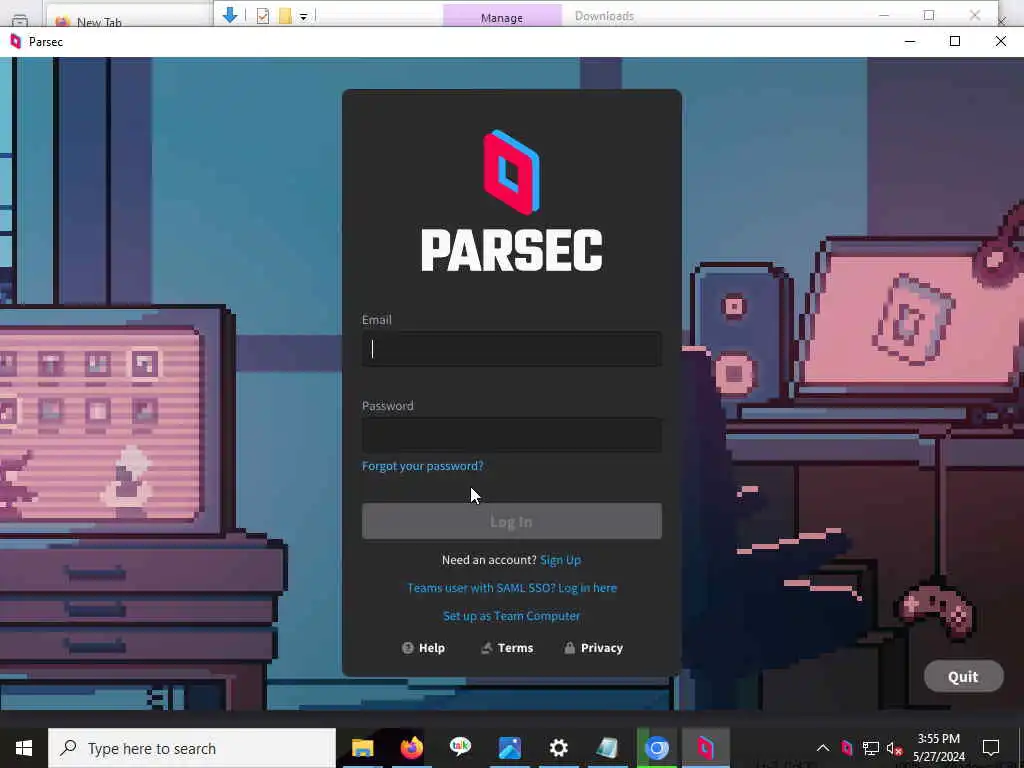Open the Forgot your password link
Viewport: 1024px width, 768px height.
pyautogui.click(x=423, y=466)
